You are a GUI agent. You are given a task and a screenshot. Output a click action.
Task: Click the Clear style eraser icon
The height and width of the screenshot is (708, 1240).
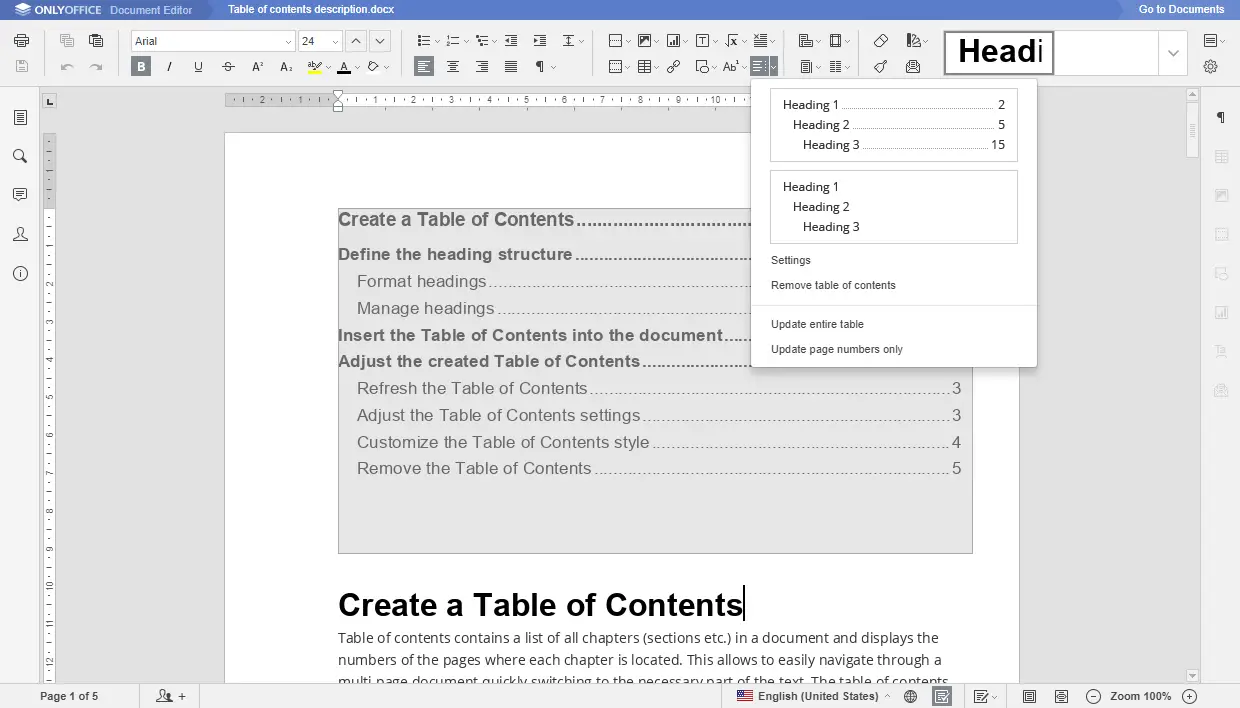(x=880, y=41)
